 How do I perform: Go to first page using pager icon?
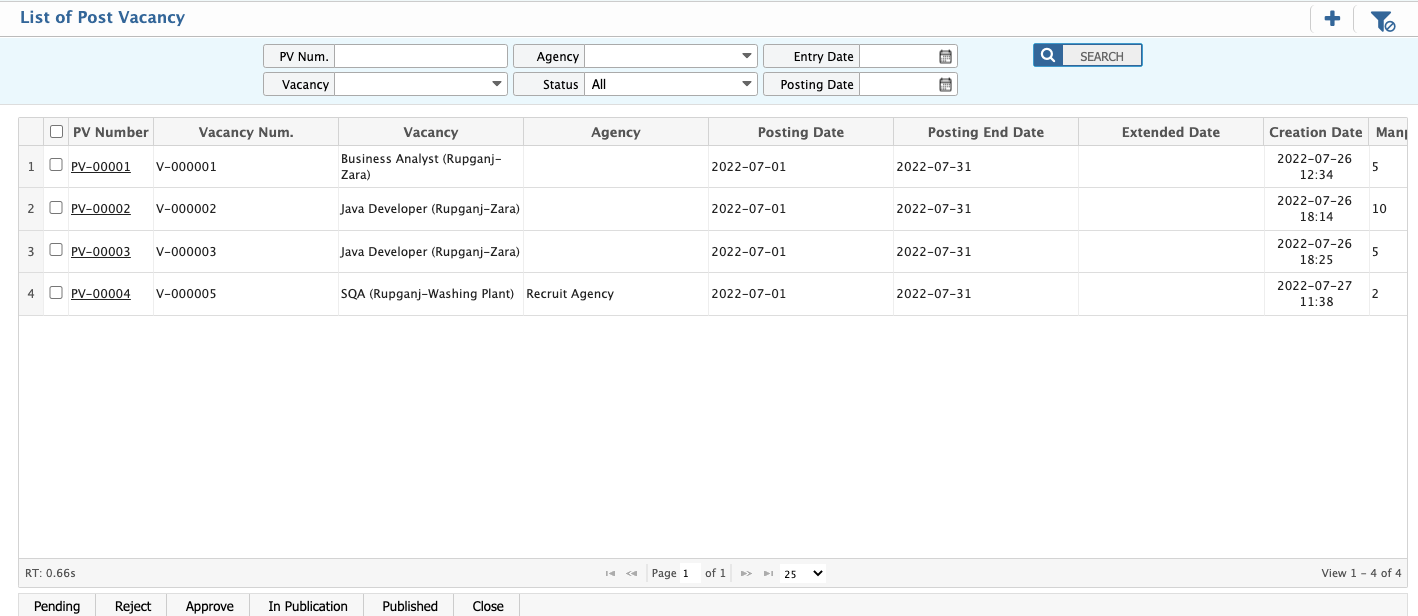click(610, 573)
